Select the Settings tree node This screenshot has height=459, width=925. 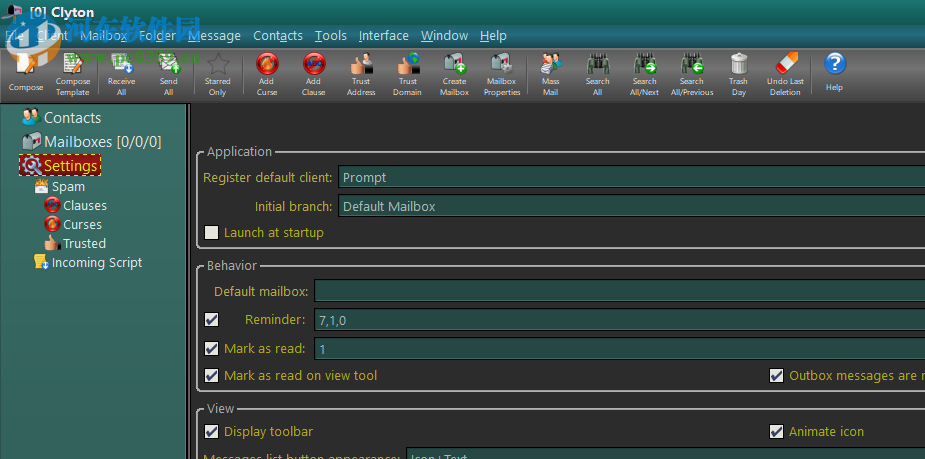[60, 166]
